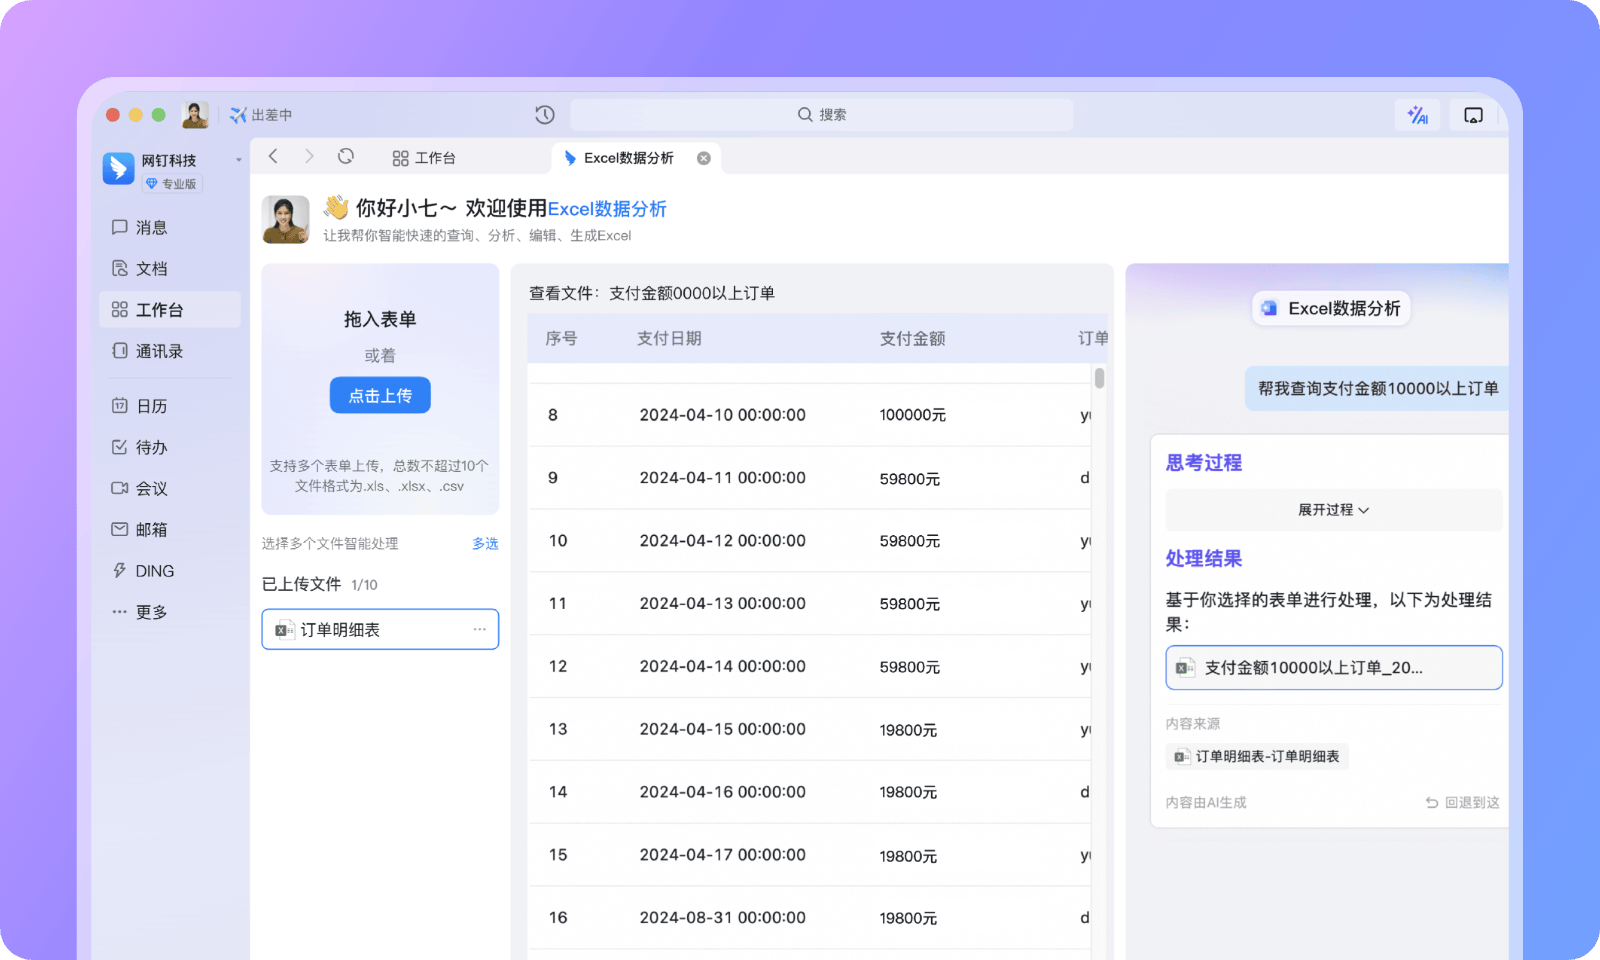Click the 多选 multi-select link
The width and height of the screenshot is (1600, 960).
click(x=485, y=544)
